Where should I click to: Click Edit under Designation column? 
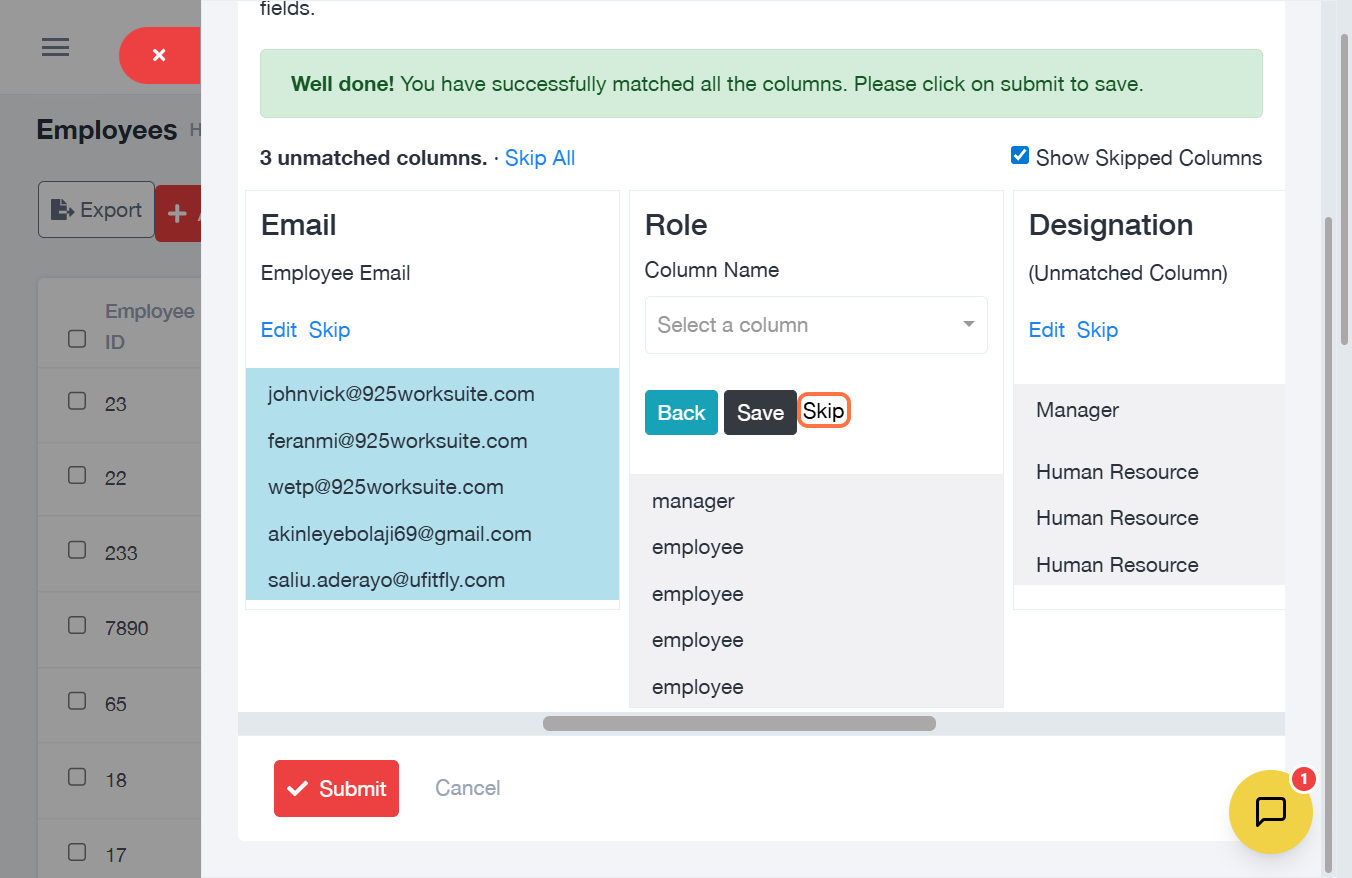point(1046,330)
